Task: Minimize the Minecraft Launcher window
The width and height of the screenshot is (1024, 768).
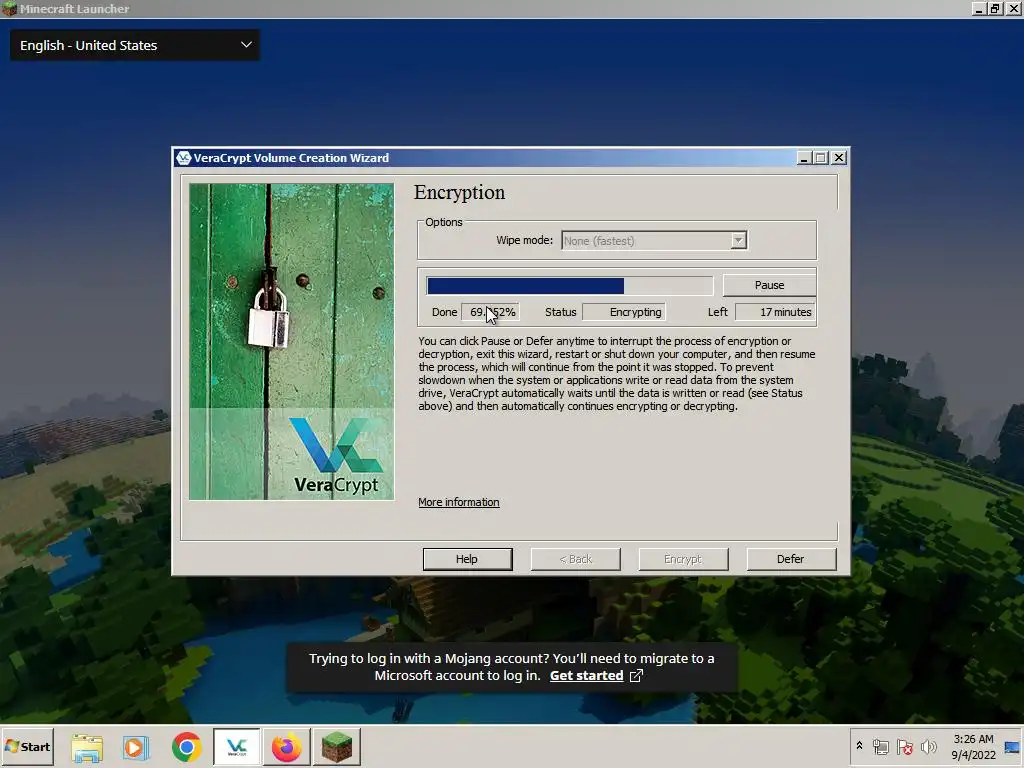Action: (978, 8)
